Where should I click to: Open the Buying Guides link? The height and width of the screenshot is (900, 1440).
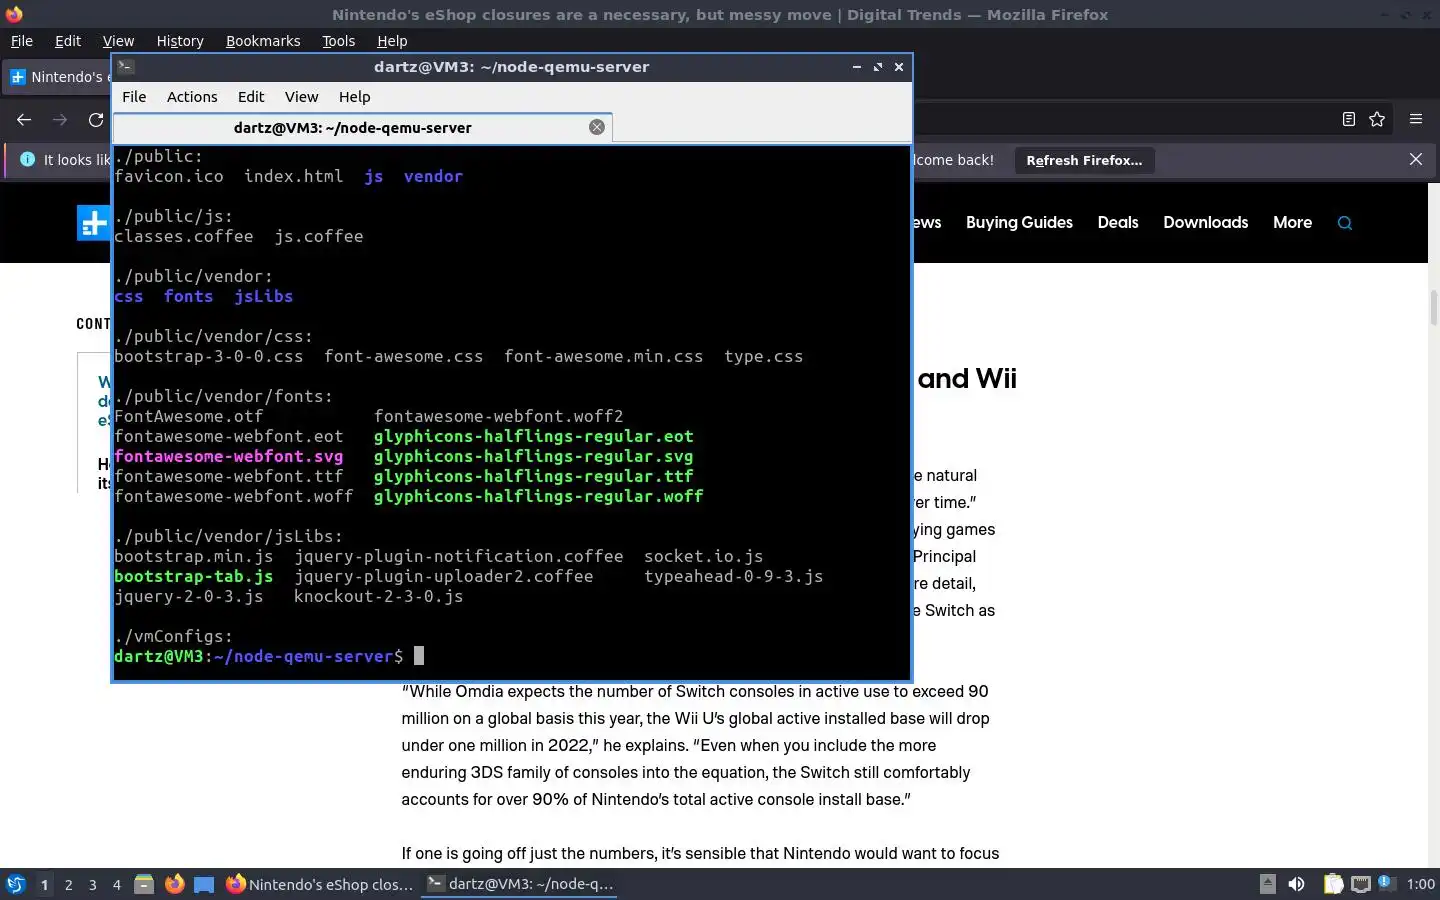[1019, 222]
